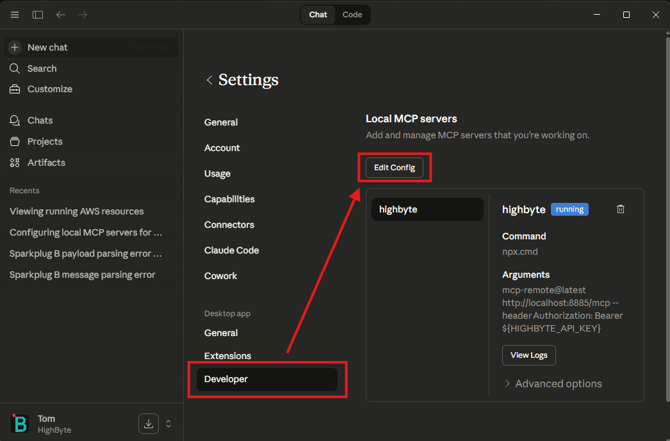This screenshot has width=670, height=441.
Task: Open the account switcher arrows beside Tom
Action: coord(168,424)
